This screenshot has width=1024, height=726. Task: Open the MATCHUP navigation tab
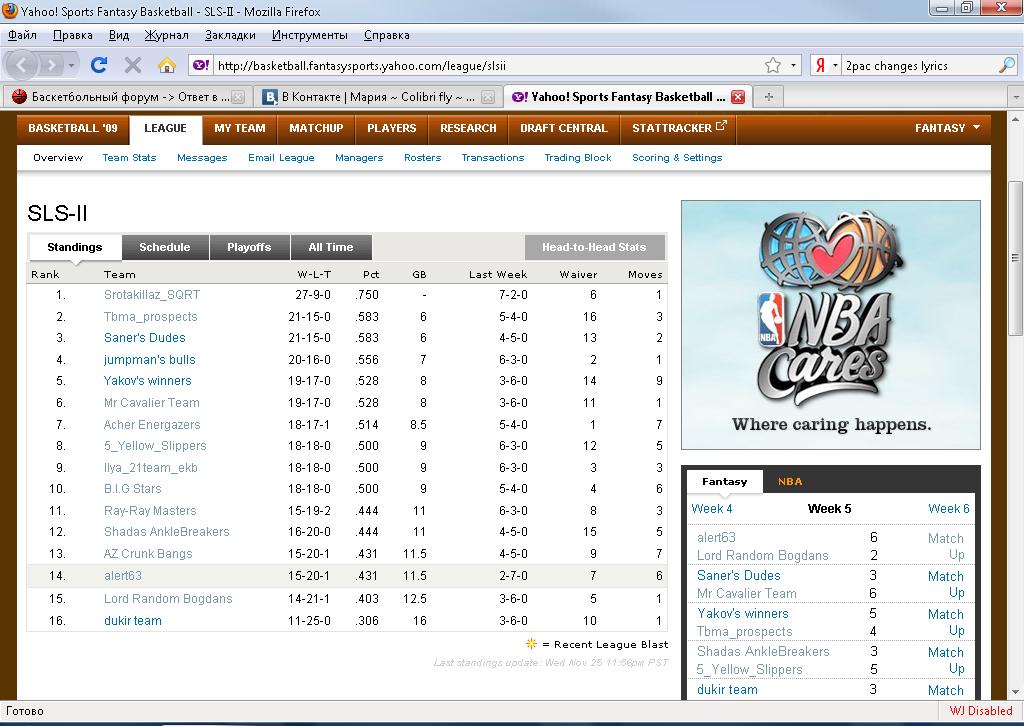316,128
